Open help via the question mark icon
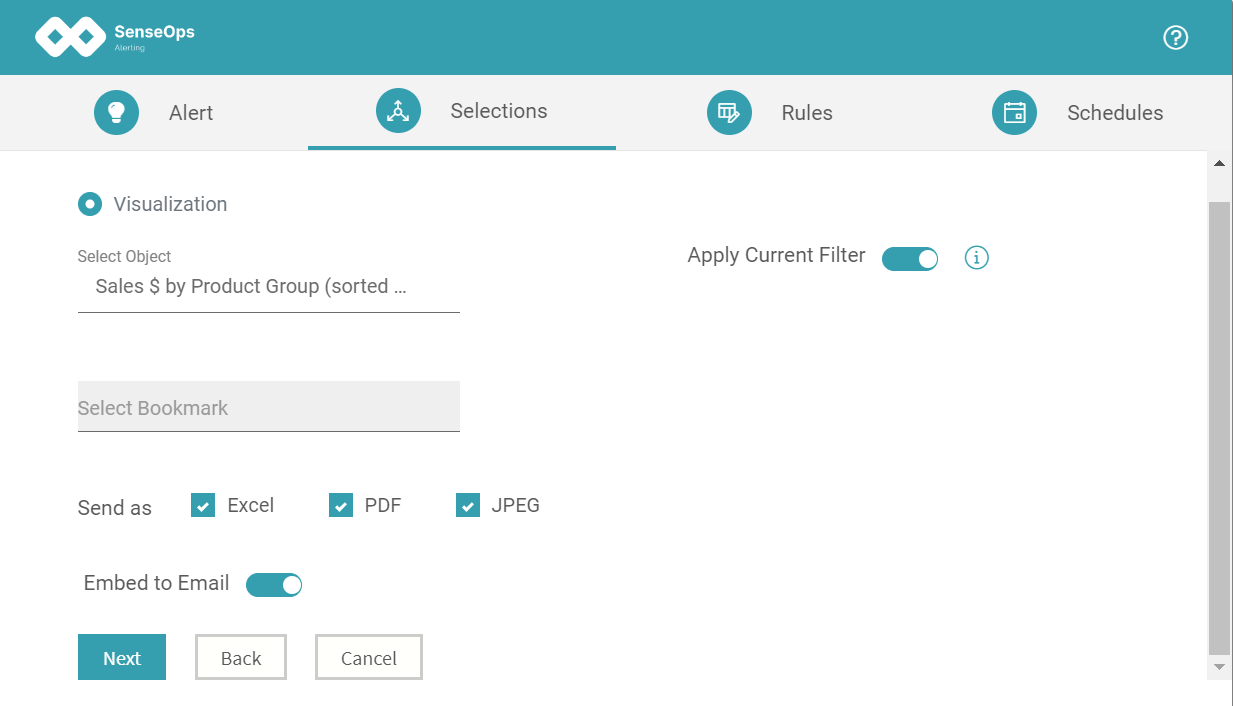Viewport: 1233px width, 706px height. click(1175, 37)
